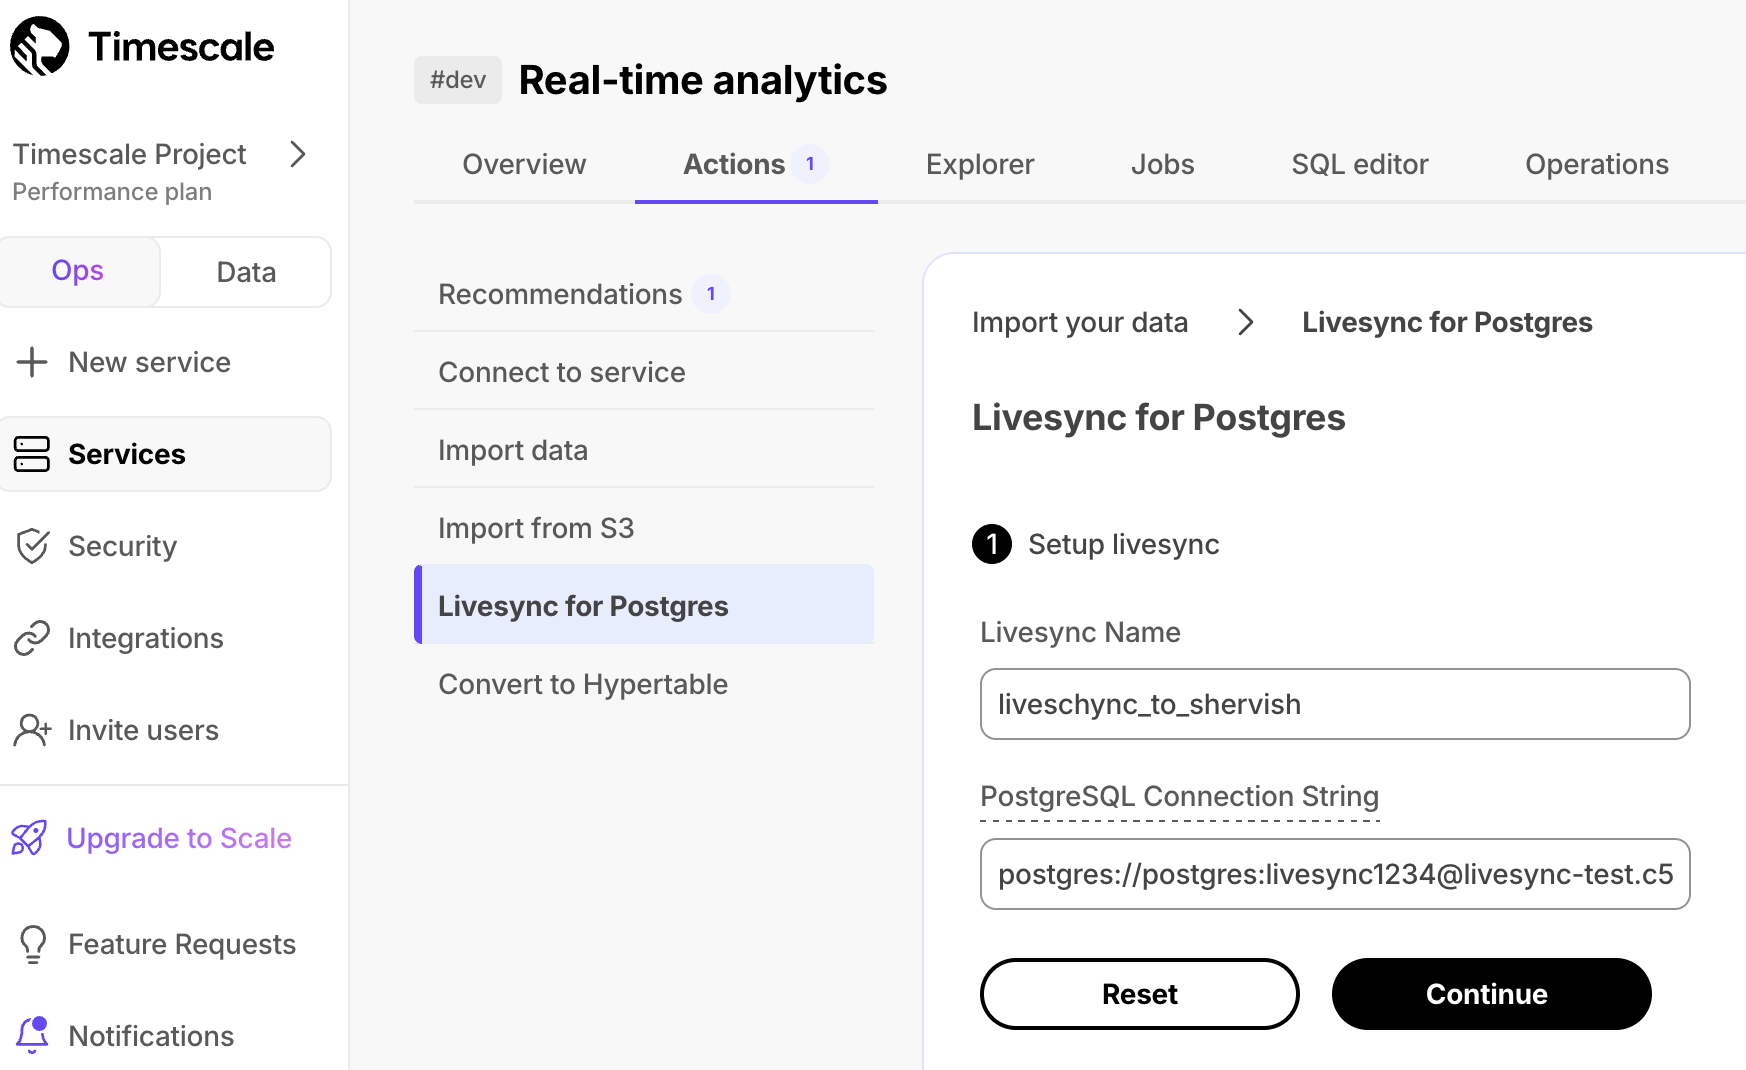Image resolution: width=1746 pixels, height=1070 pixels.
Task: Open the Feature Requests lightbulb icon
Action: point(33,944)
